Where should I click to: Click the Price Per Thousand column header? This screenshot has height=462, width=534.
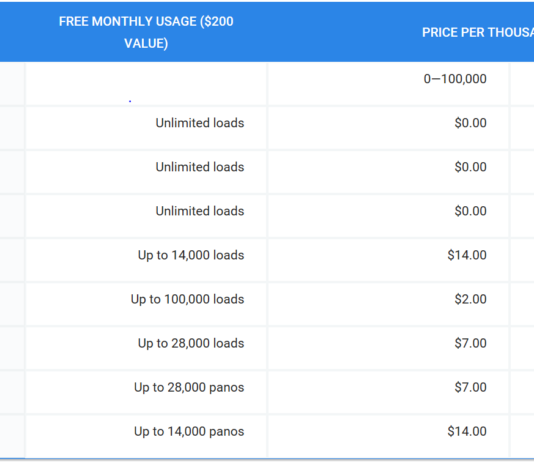[478, 32]
